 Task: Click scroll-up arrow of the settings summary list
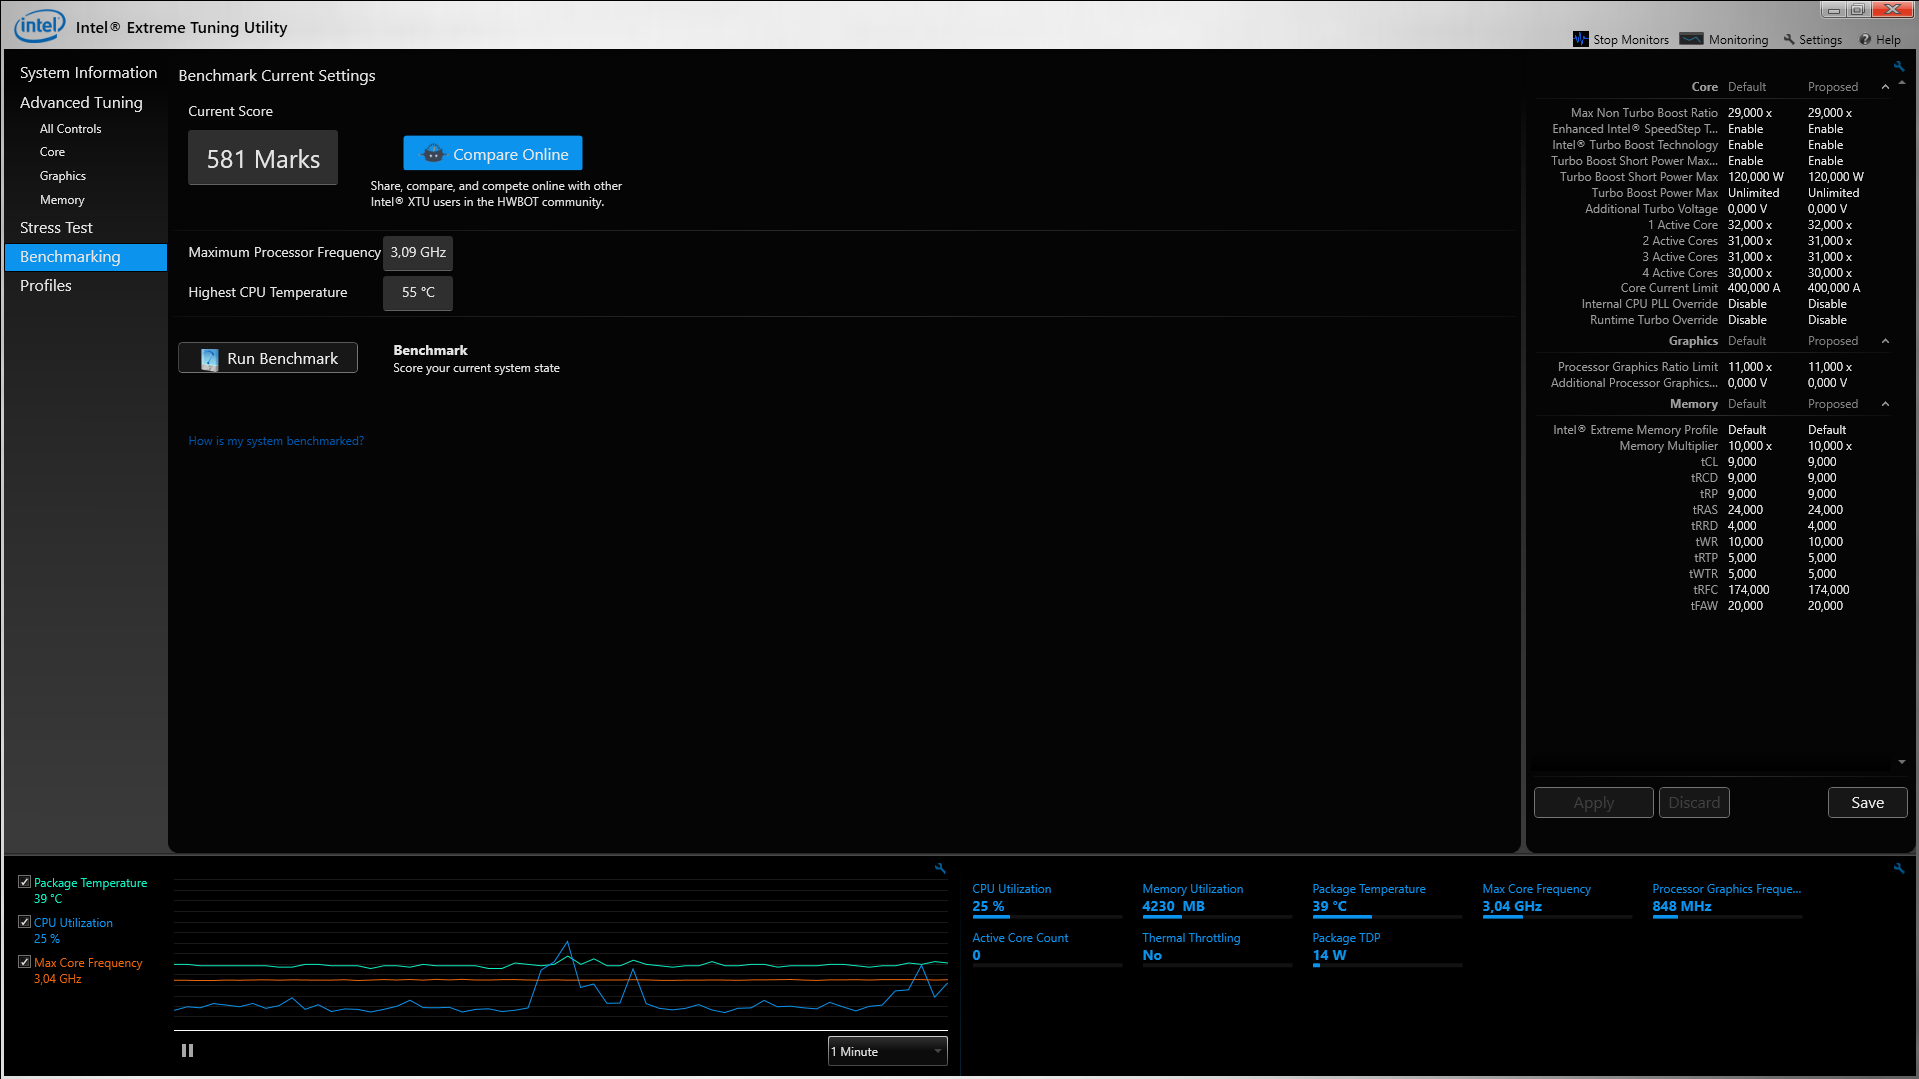pyautogui.click(x=1901, y=83)
